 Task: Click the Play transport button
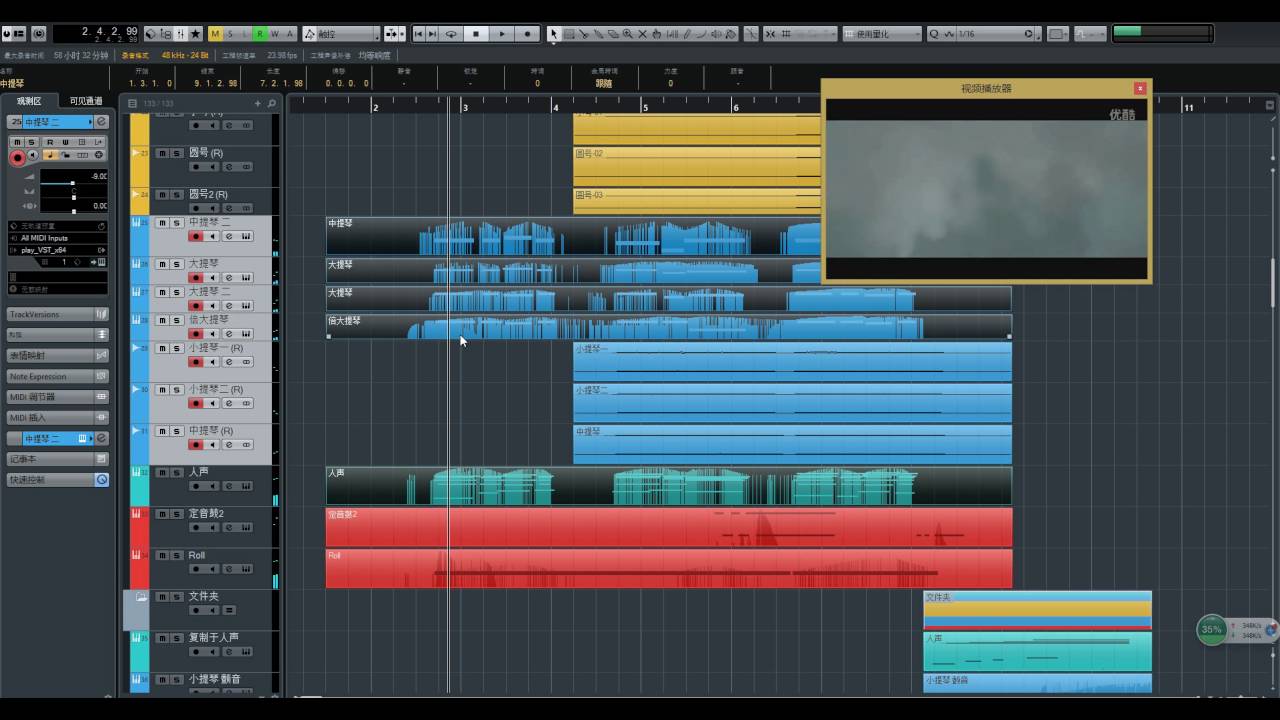(502, 34)
